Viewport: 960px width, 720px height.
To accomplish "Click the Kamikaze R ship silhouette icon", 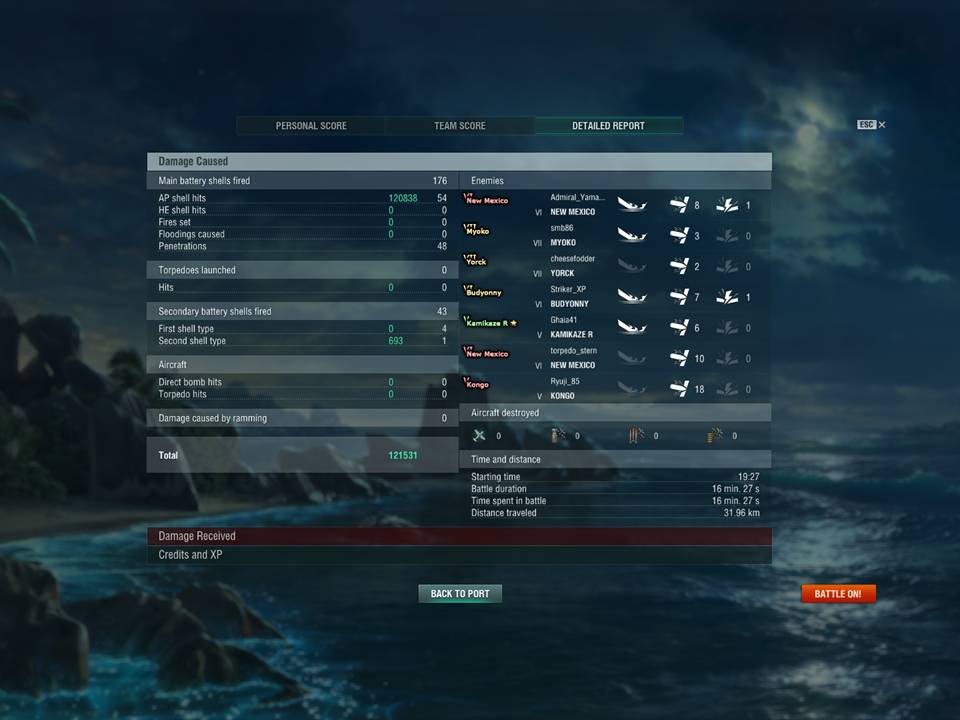I will coord(490,322).
